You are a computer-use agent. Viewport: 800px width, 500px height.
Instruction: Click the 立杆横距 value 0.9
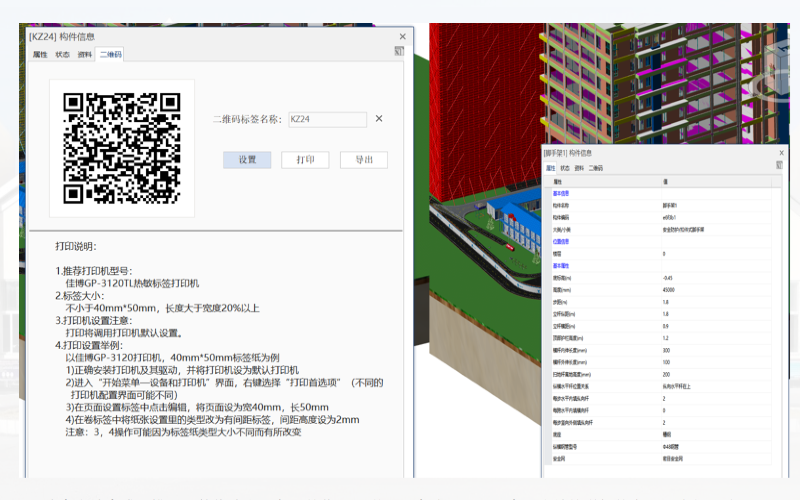[665, 326]
